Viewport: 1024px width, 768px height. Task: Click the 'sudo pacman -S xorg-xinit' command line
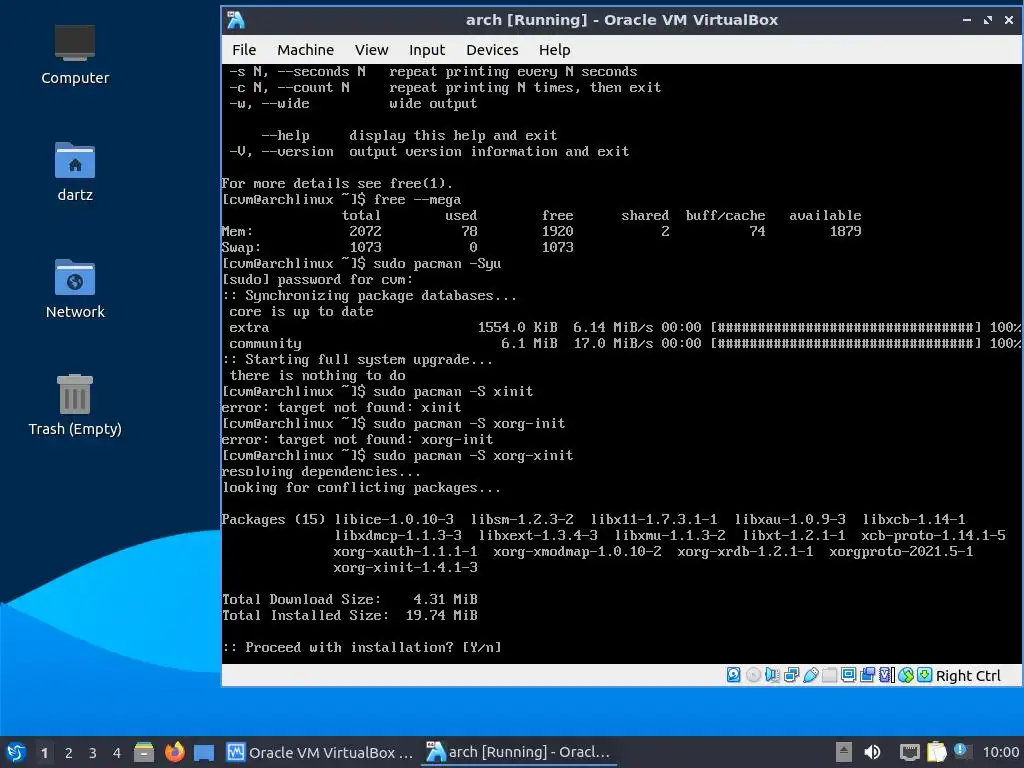[x=398, y=455]
